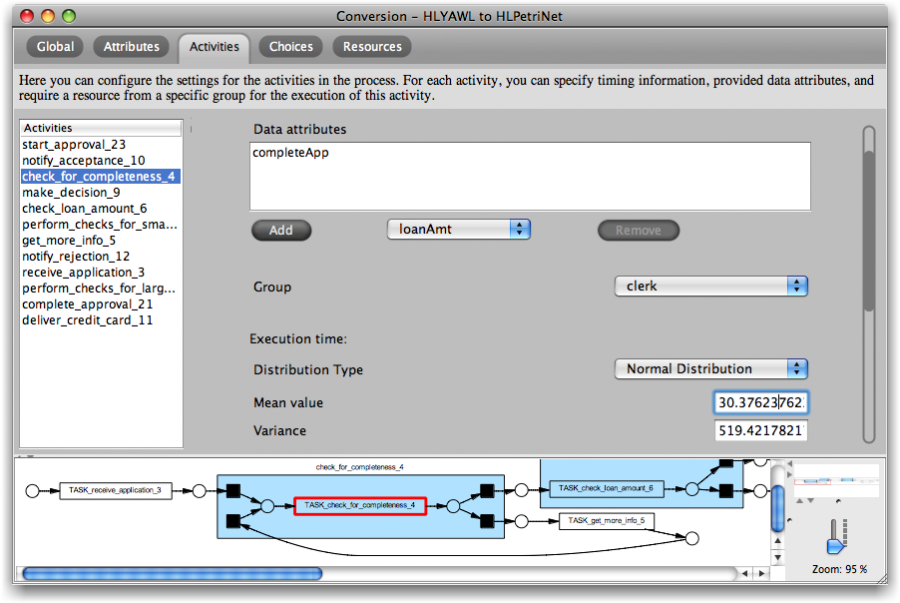
Task: Open the Group dropdown showing clerk
Action: [710, 286]
